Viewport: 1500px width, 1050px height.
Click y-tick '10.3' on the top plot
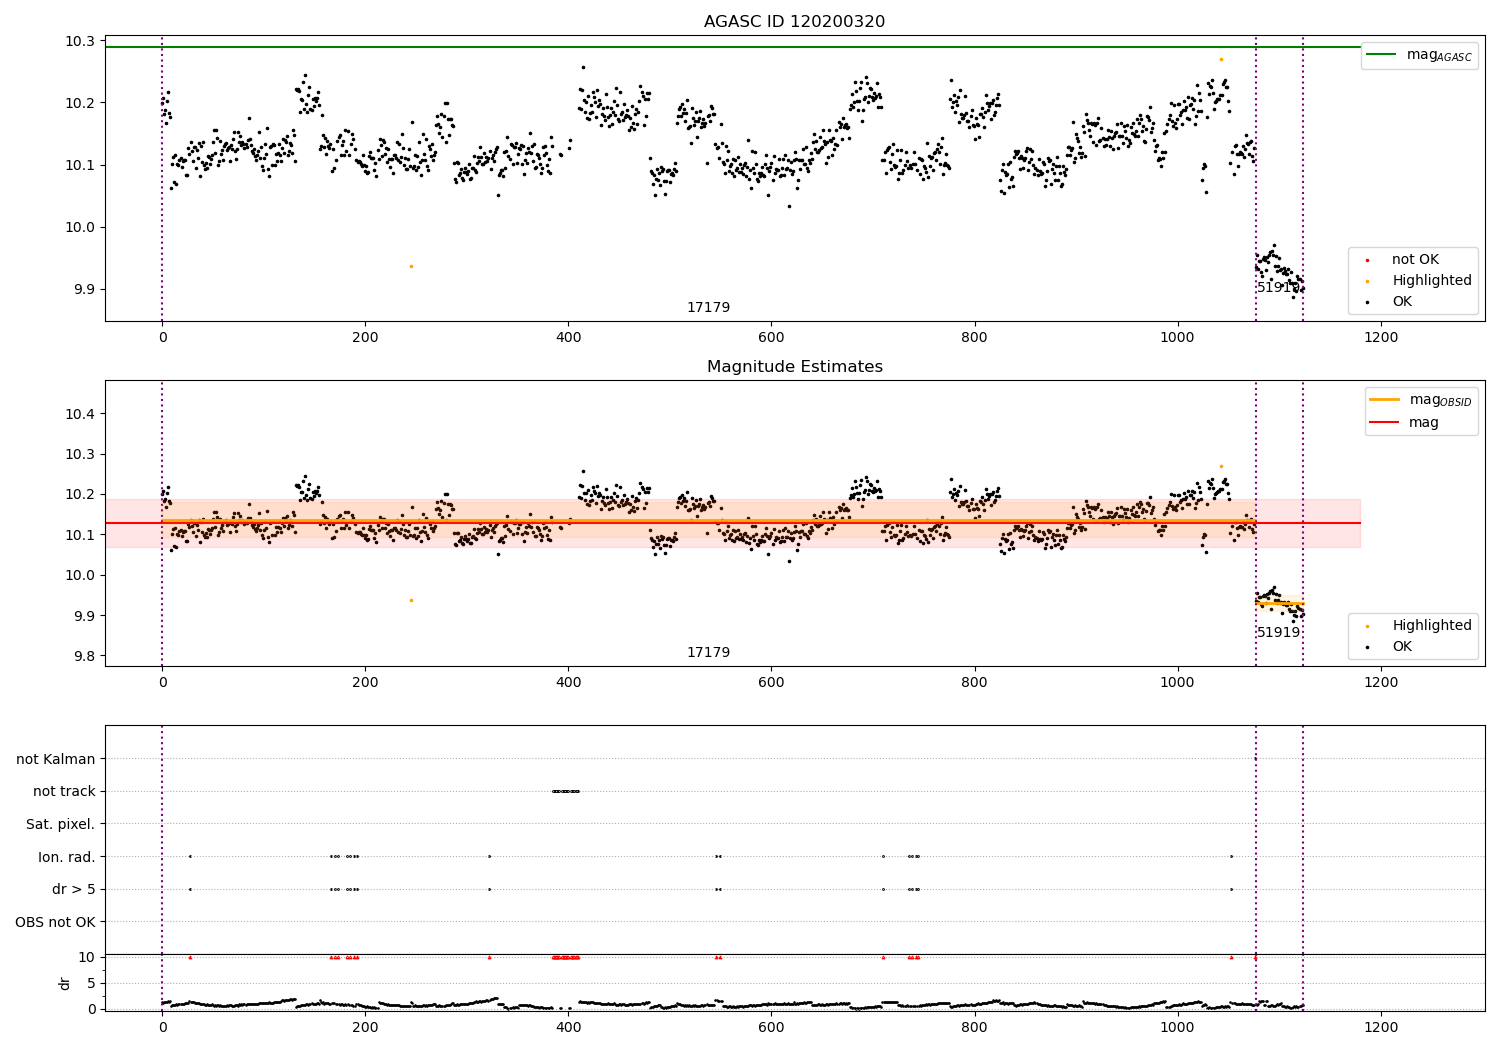(x=80, y=42)
